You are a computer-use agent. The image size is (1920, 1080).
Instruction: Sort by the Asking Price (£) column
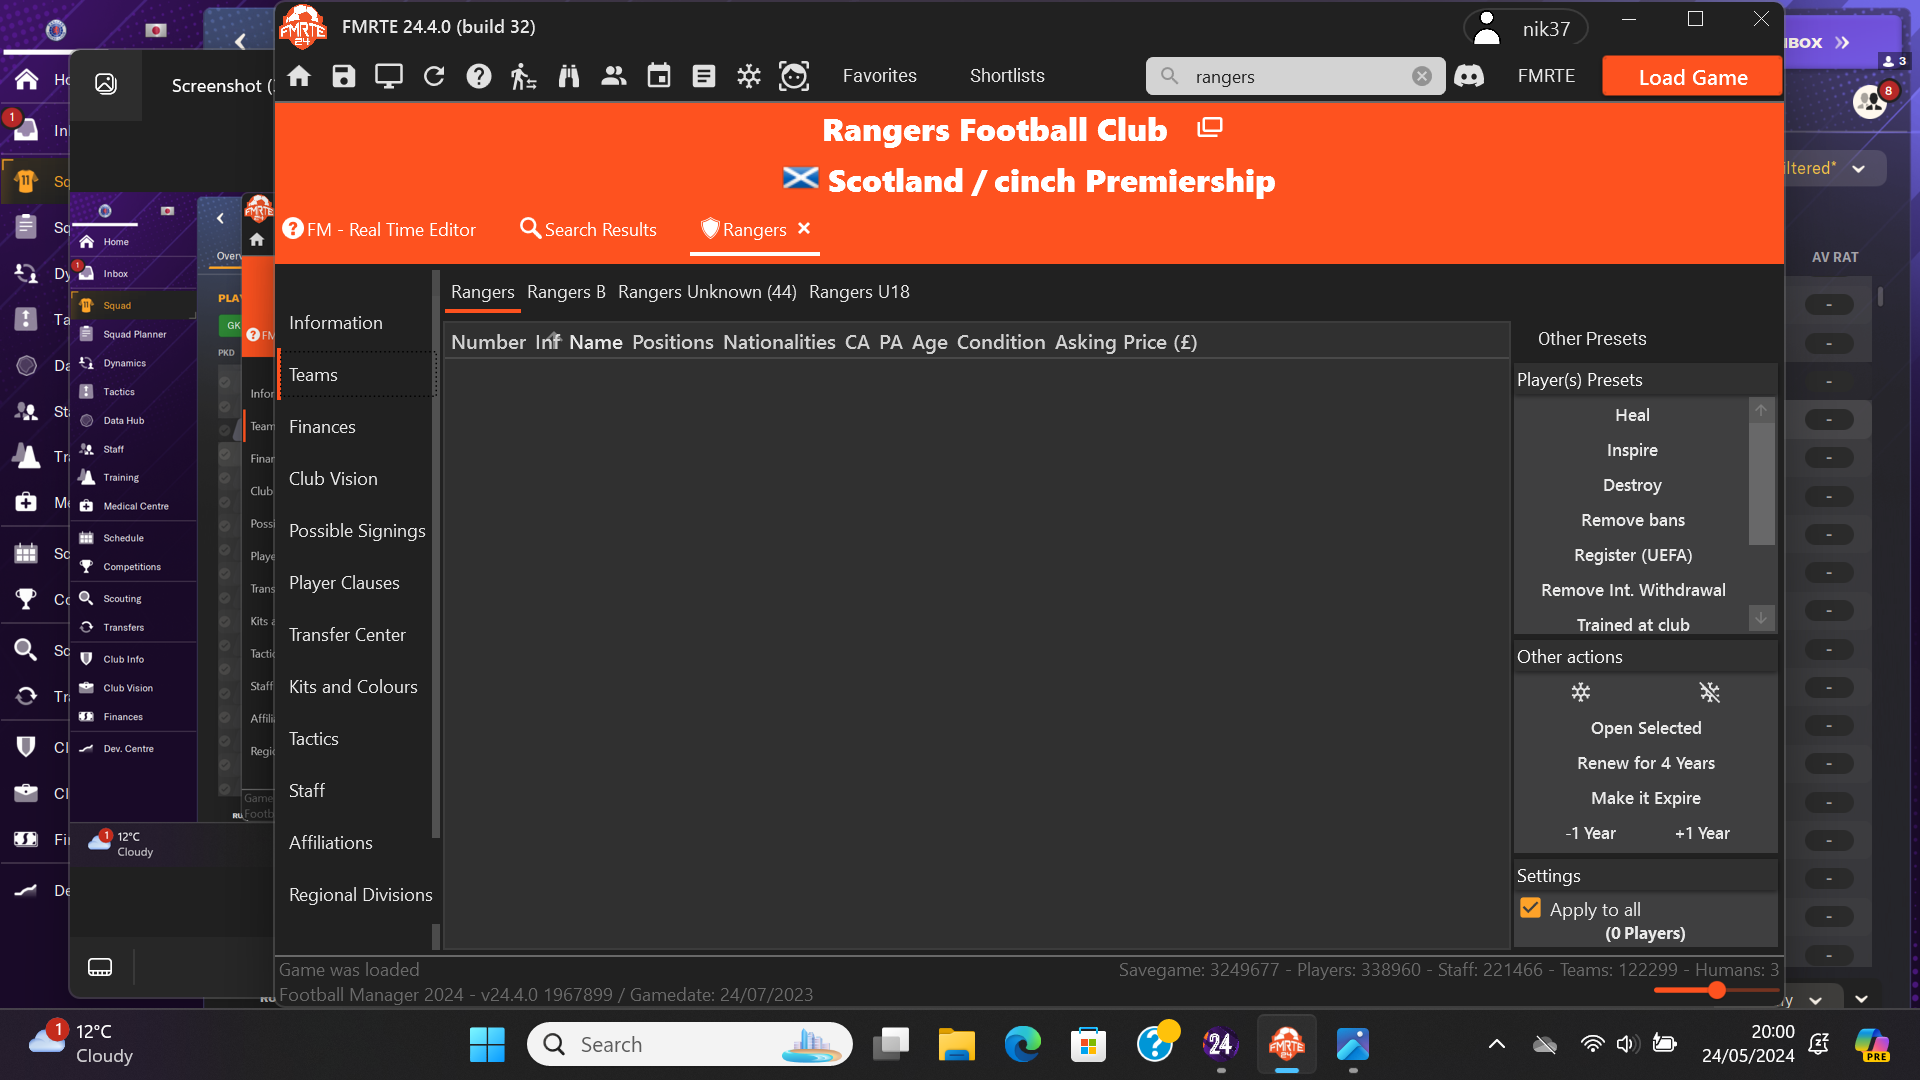click(x=1126, y=342)
